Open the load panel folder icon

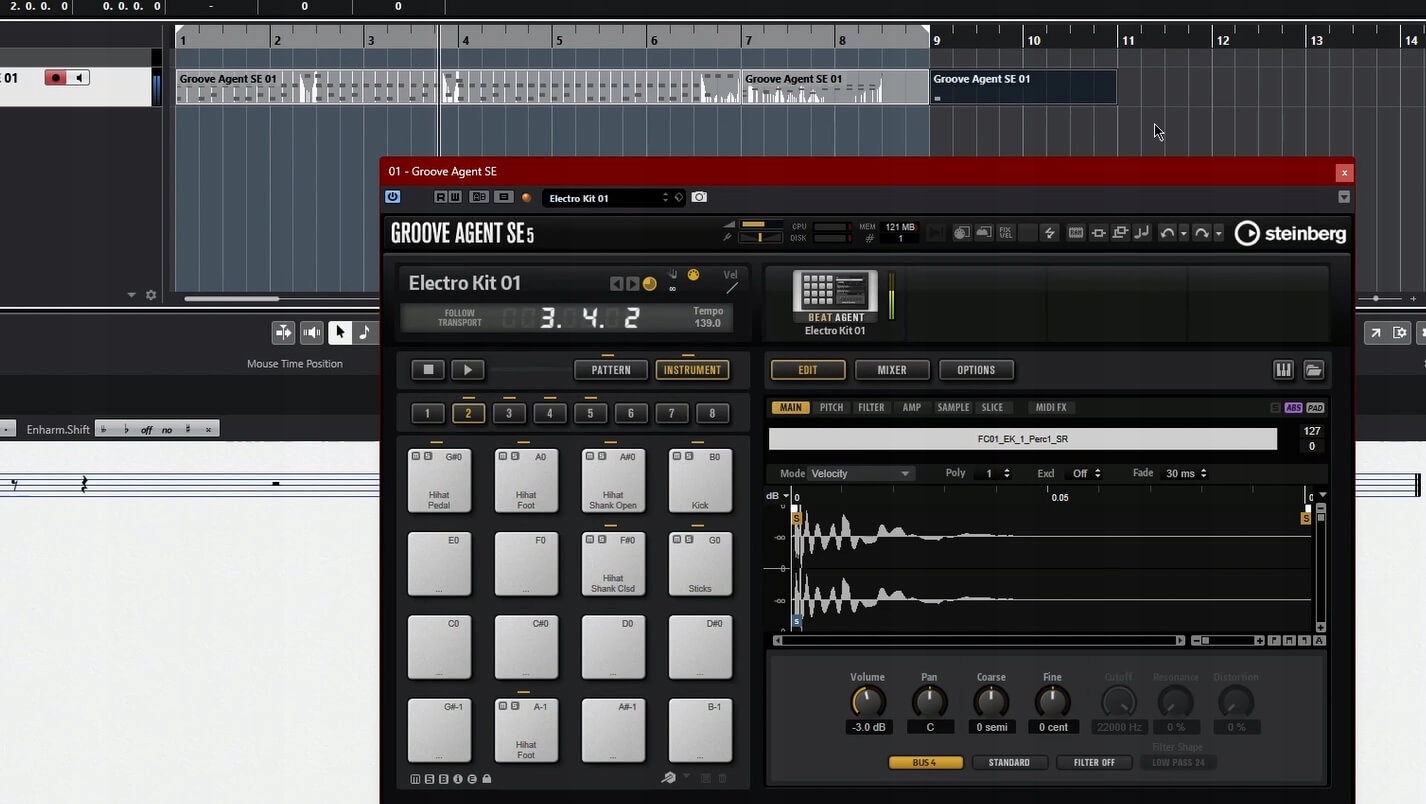(x=1314, y=370)
